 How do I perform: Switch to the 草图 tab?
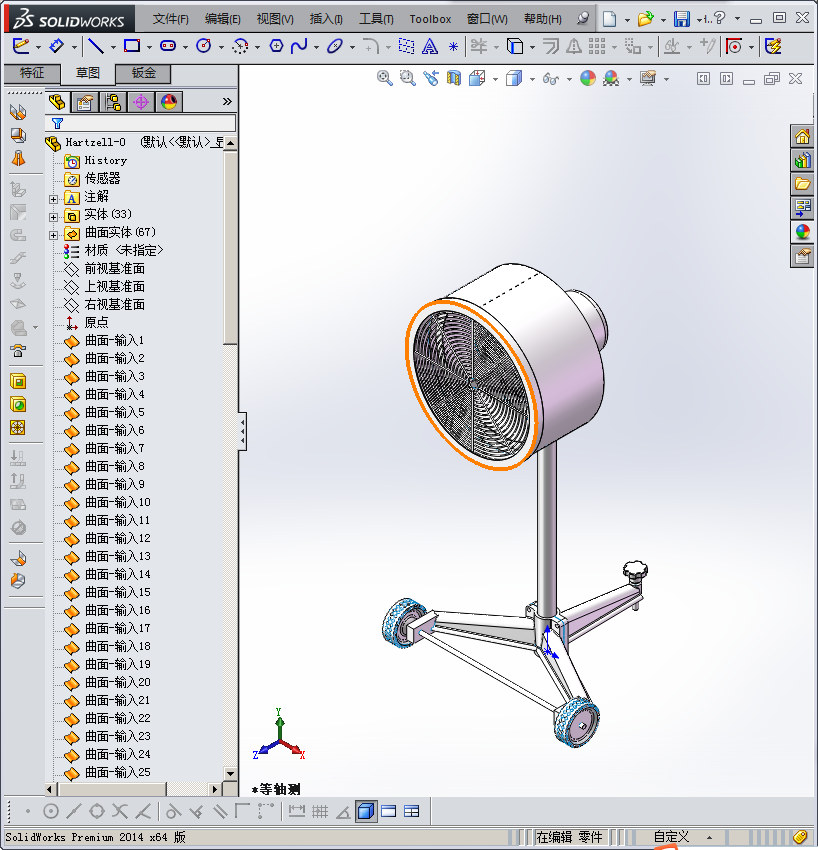88,73
